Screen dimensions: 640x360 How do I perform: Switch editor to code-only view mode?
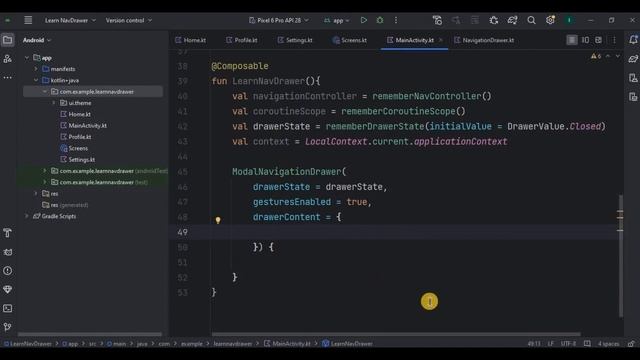point(572,40)
